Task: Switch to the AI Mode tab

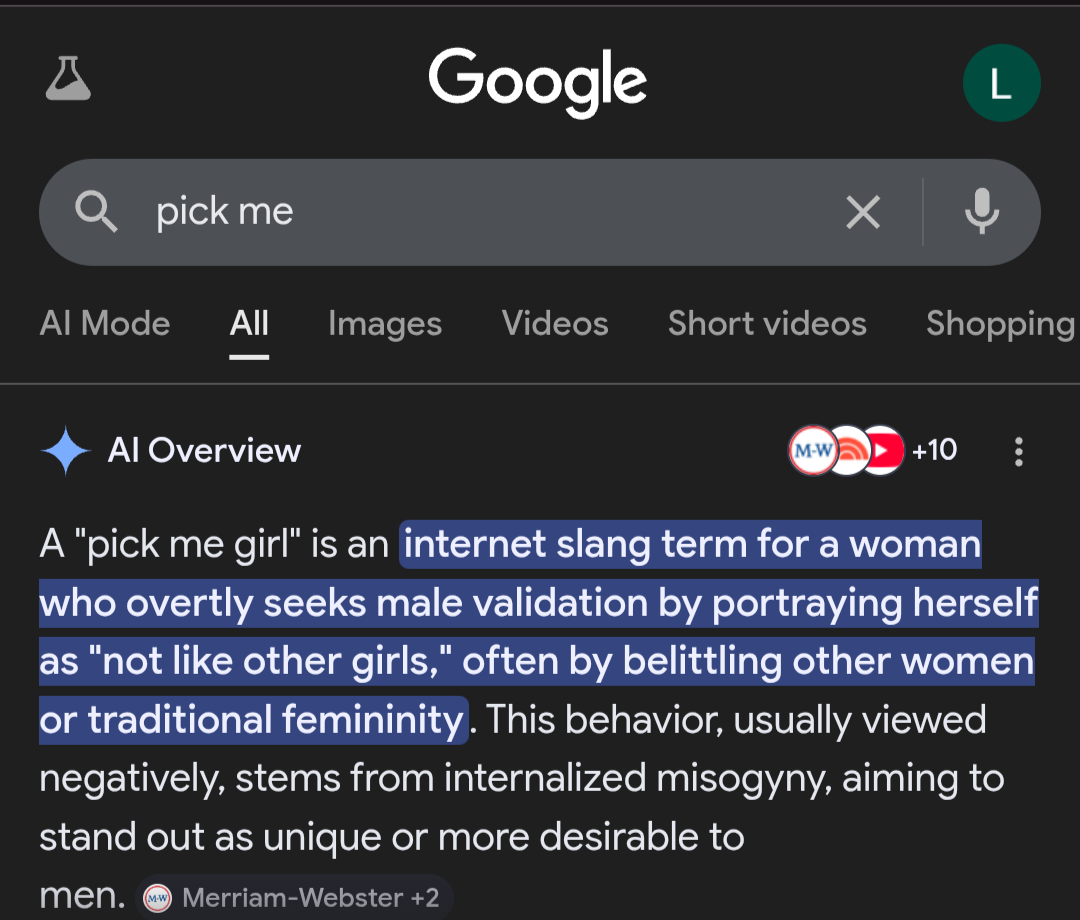Action: click(105, 324)
